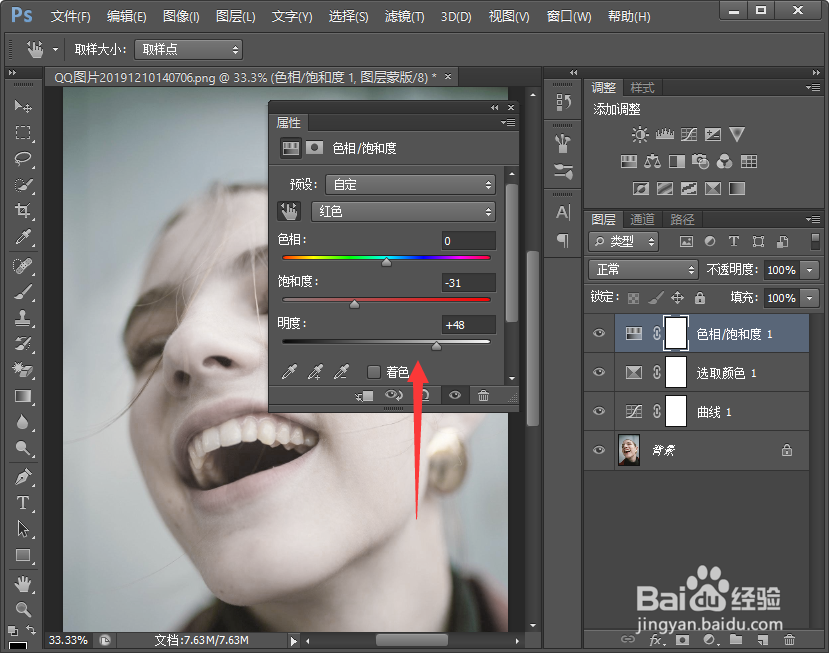Toggle layer visibility in Properties panel

[455, 396]
